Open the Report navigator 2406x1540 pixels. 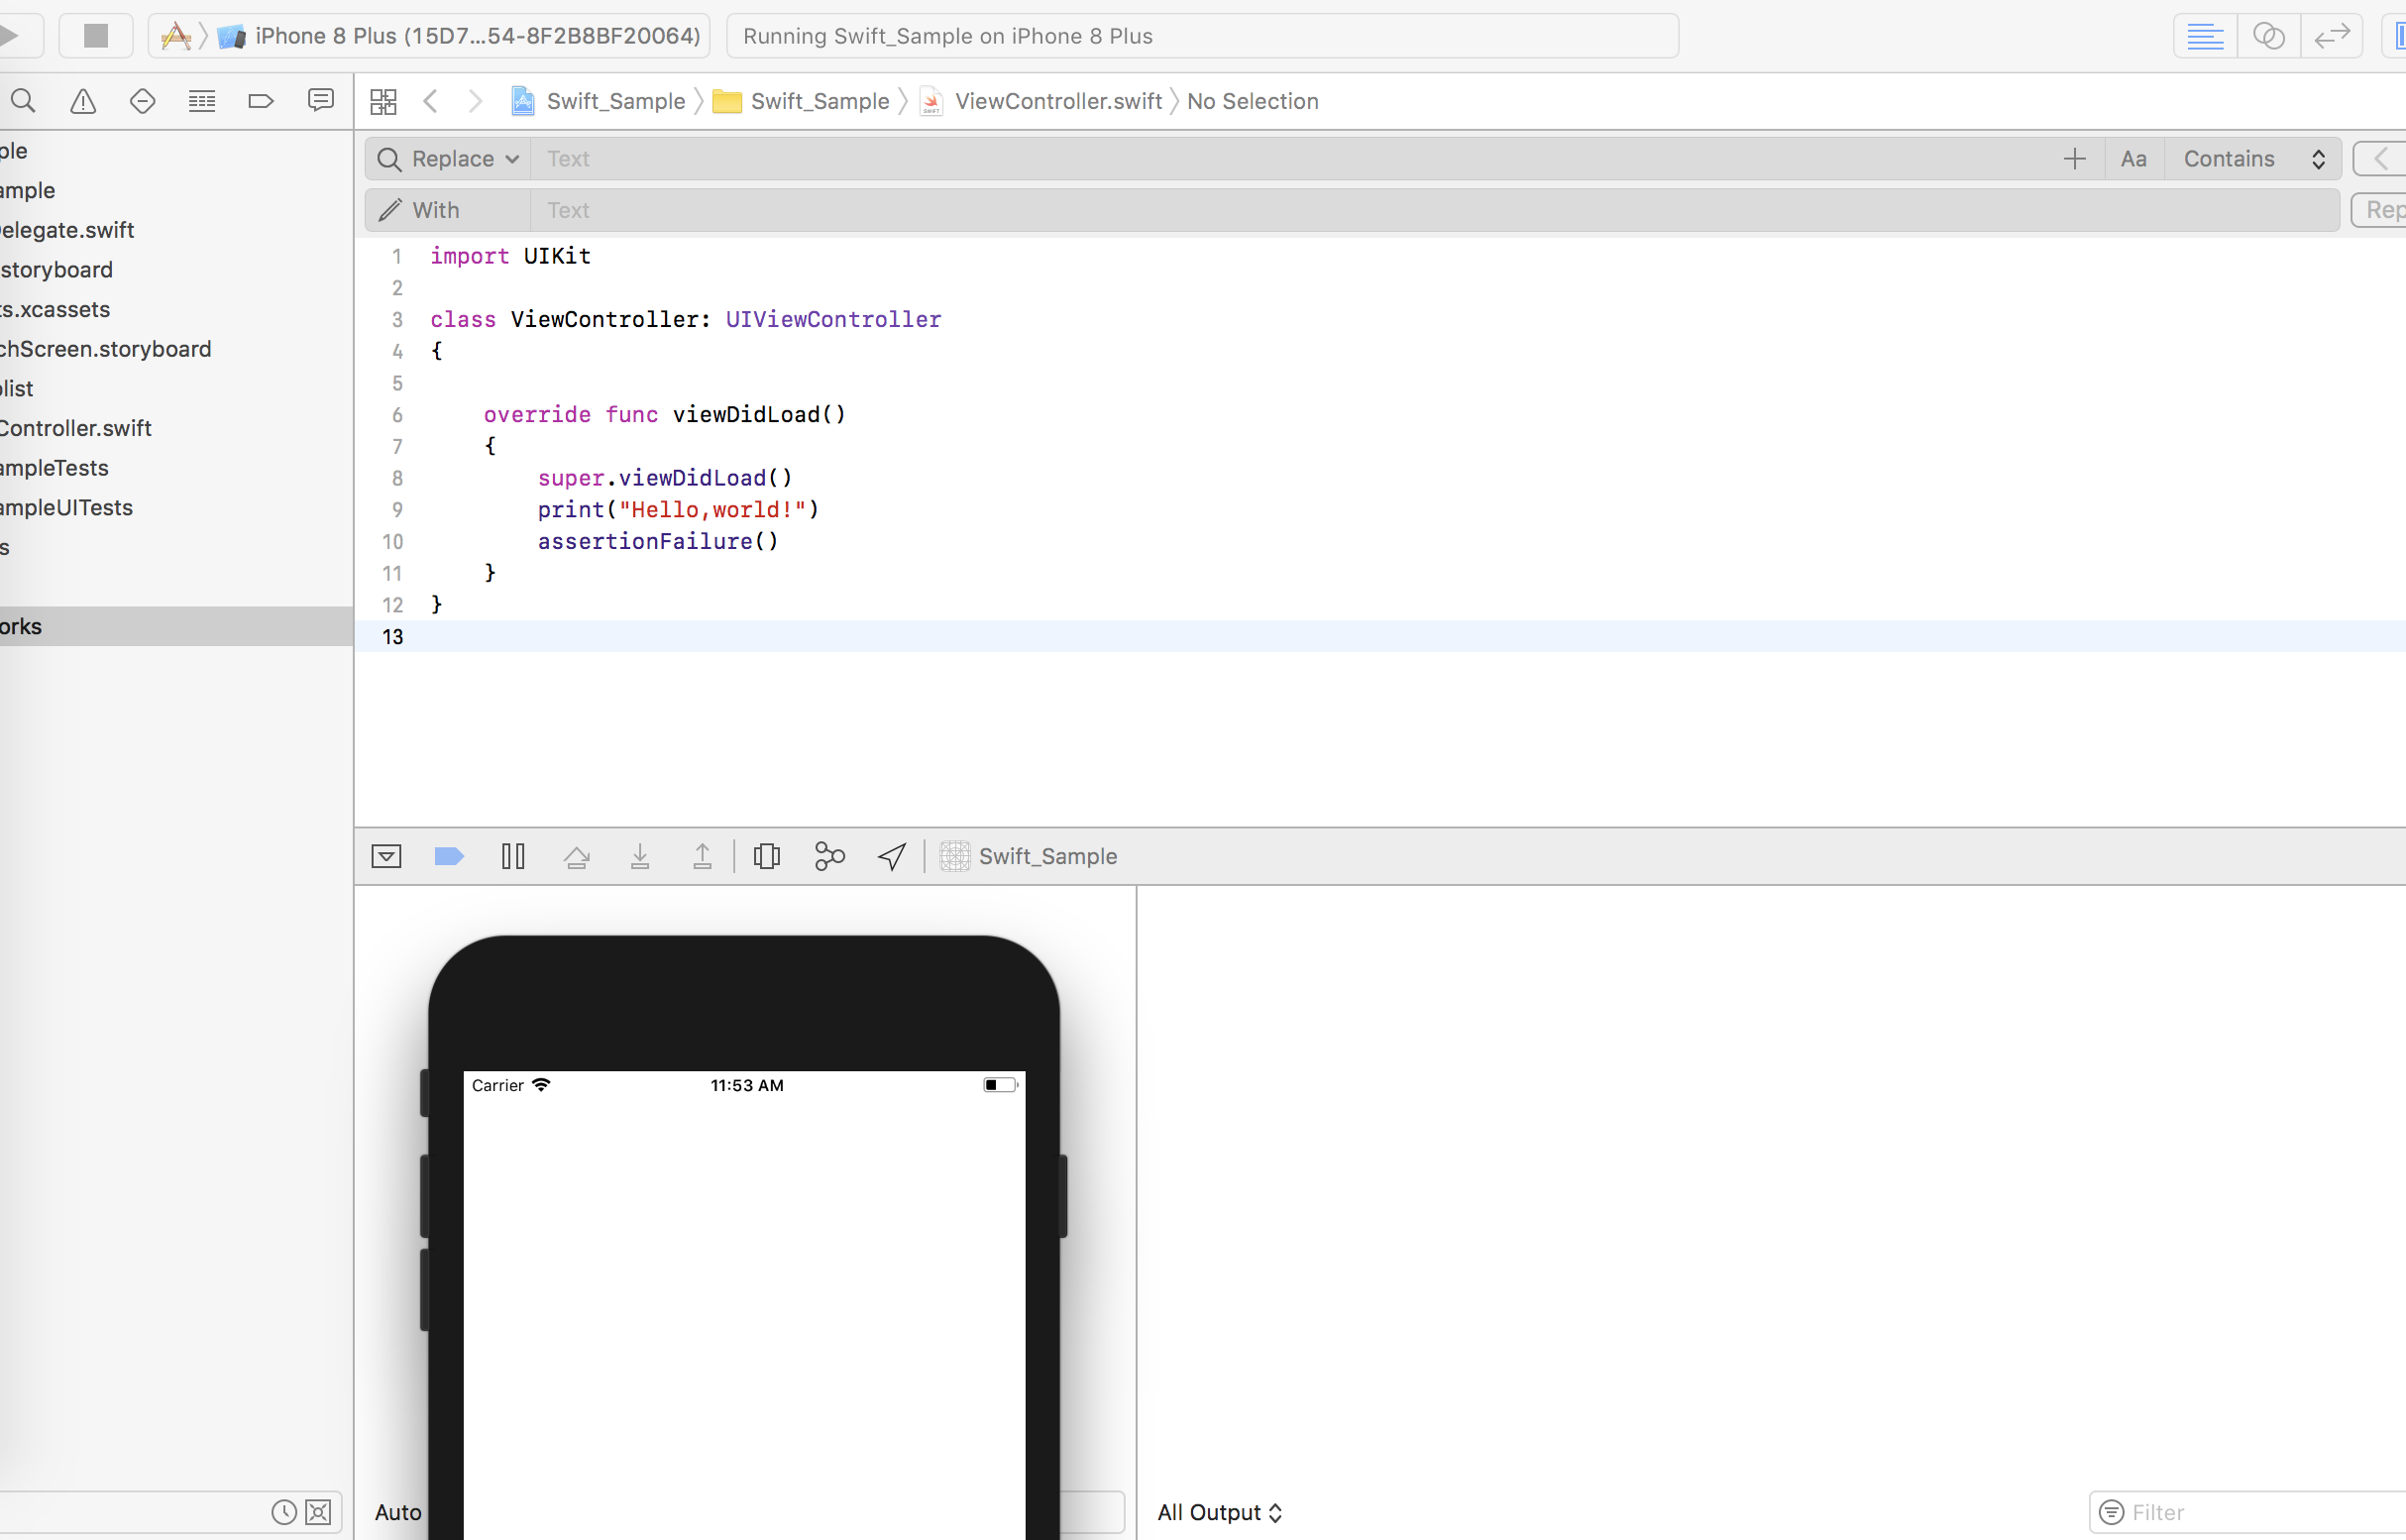320,100
